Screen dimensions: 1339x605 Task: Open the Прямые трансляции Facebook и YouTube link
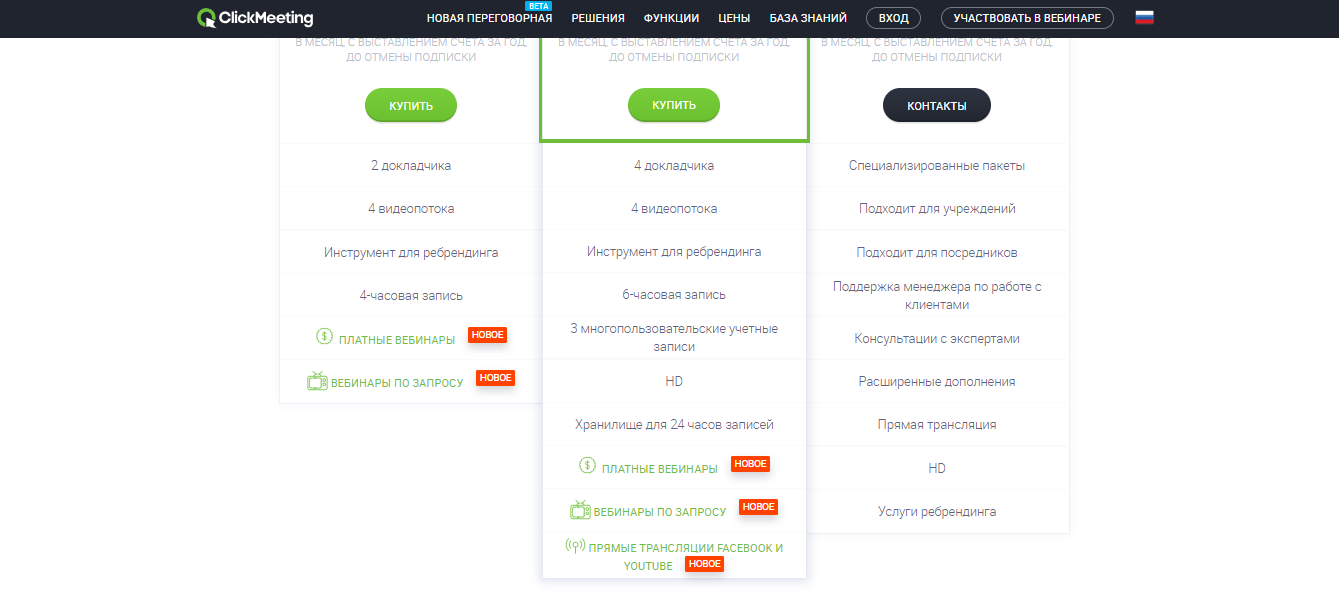click(x=685, y=548)
